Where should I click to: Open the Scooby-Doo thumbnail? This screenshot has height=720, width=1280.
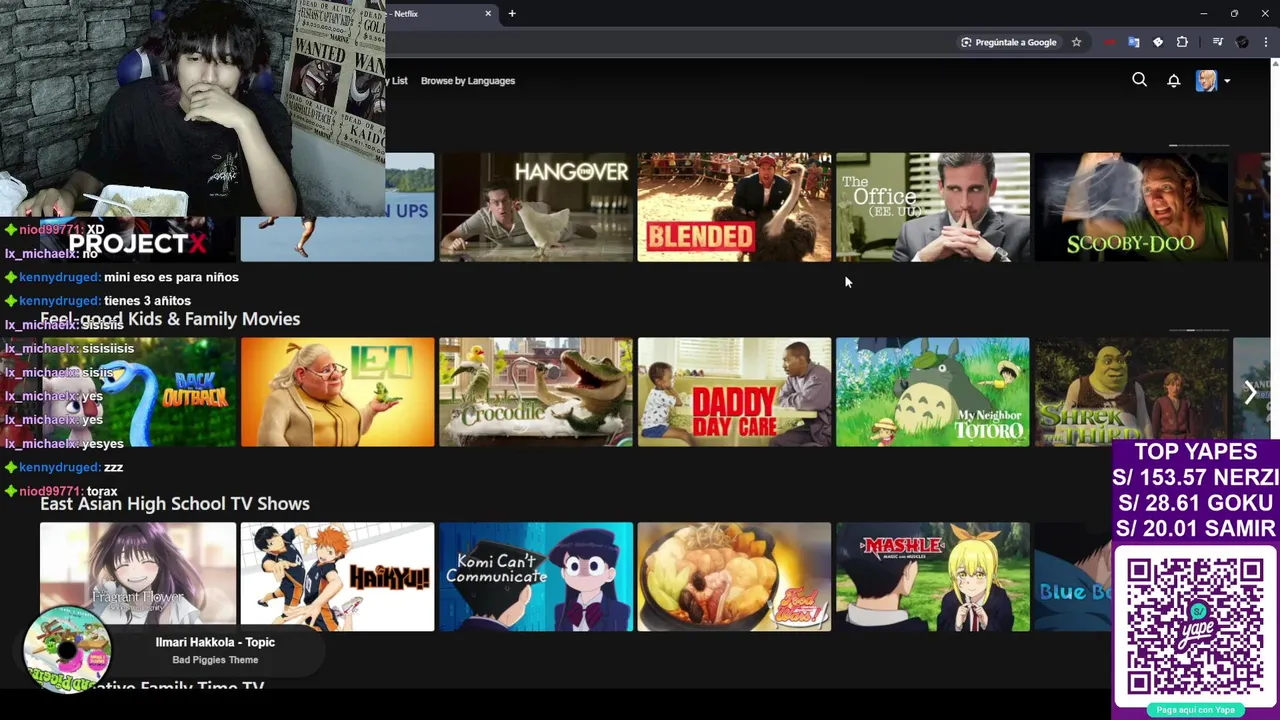tap(1131, 207)
